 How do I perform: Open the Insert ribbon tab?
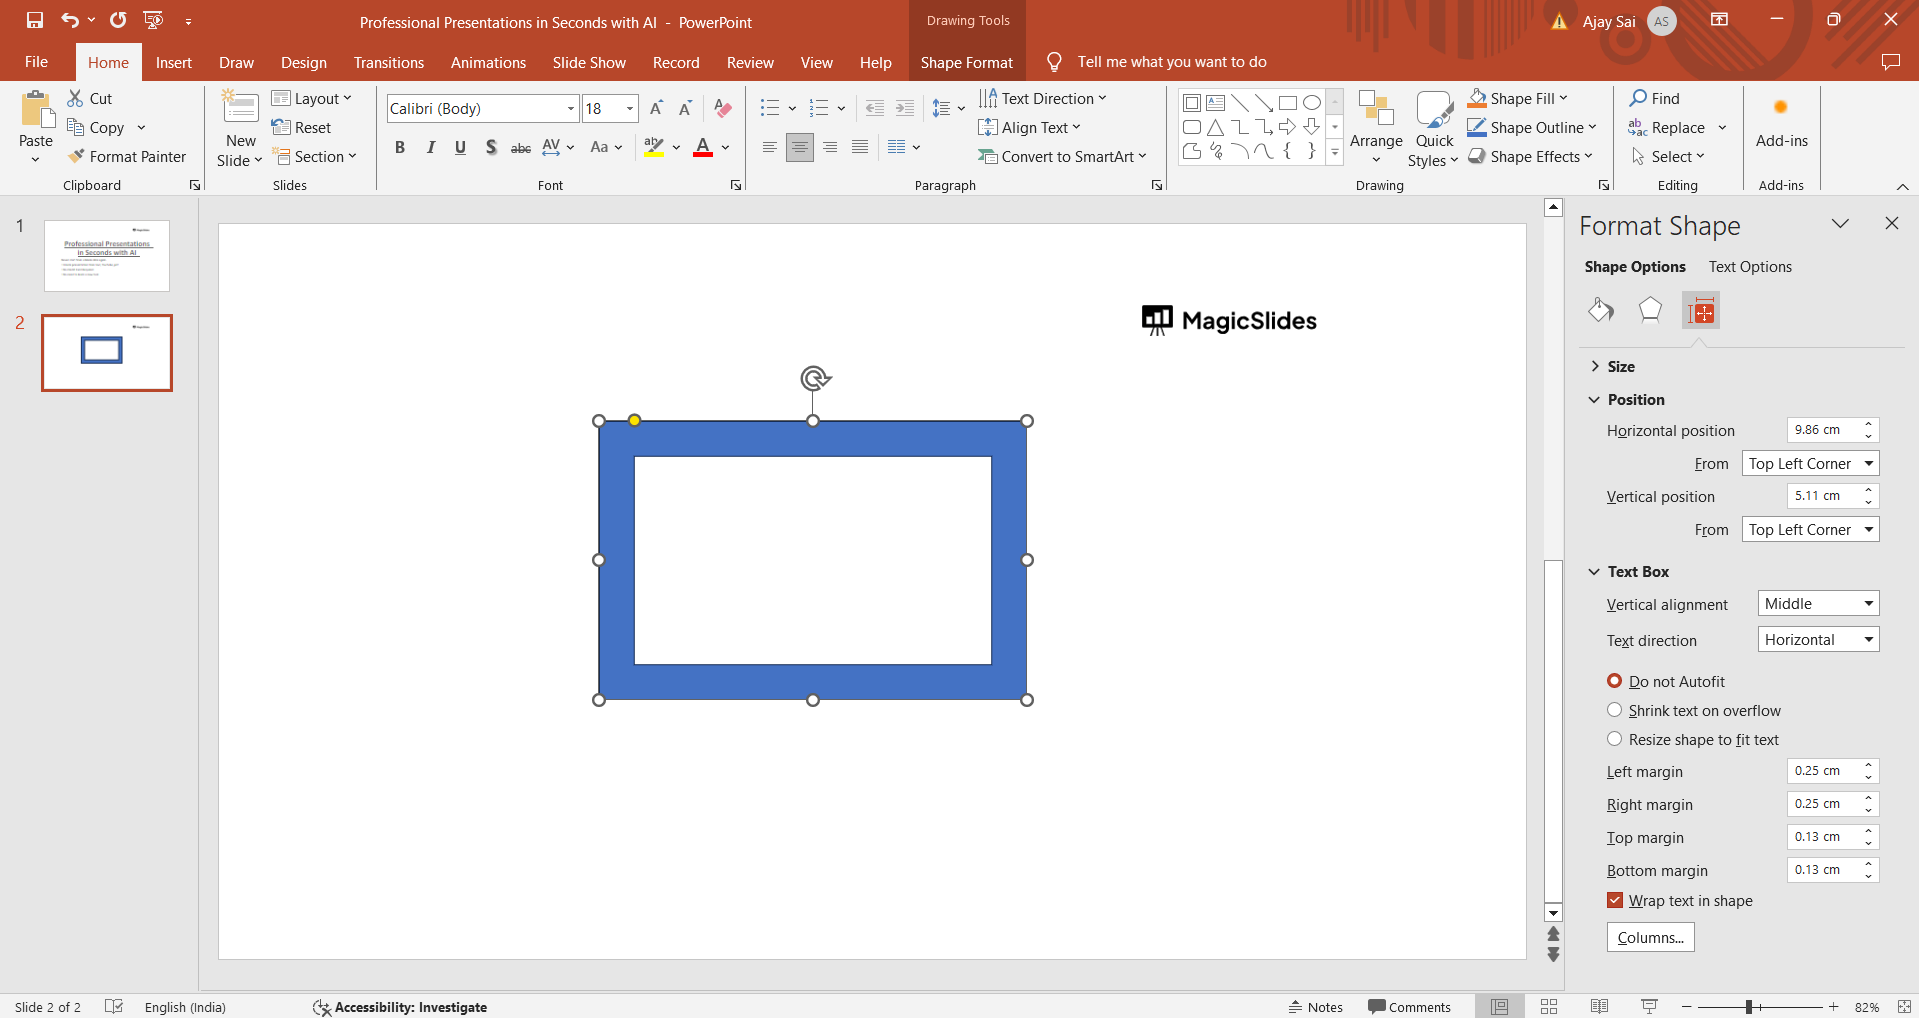tap(173, 63)
